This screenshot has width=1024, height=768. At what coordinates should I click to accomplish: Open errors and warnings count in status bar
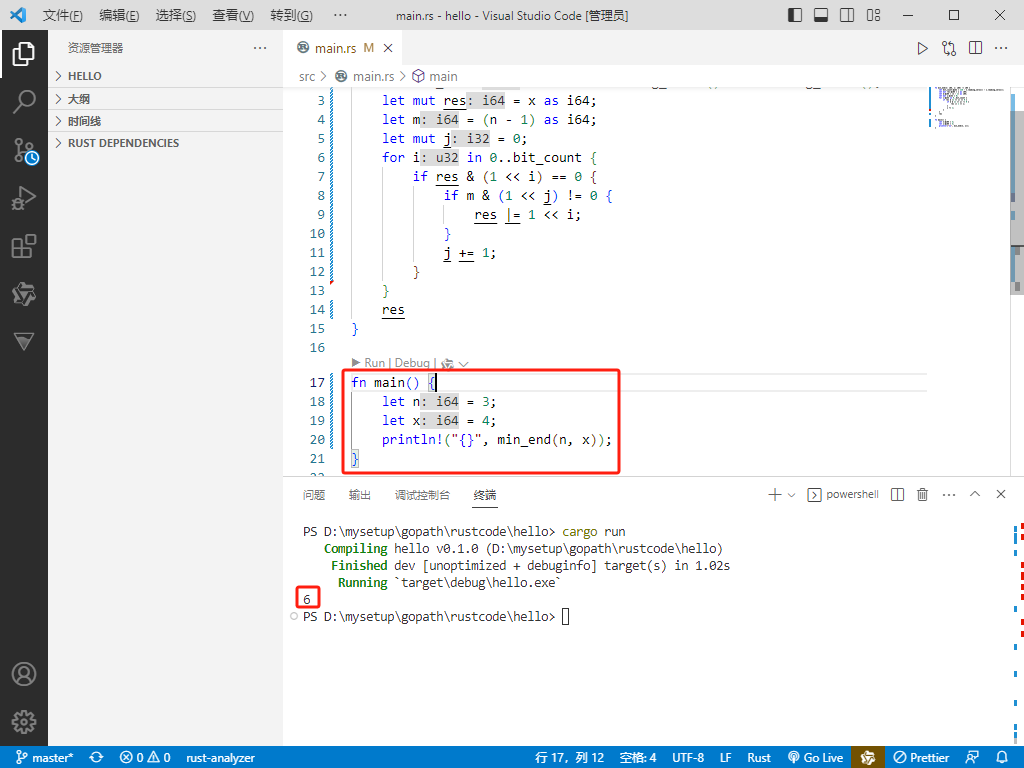click(x=145, y=758)
